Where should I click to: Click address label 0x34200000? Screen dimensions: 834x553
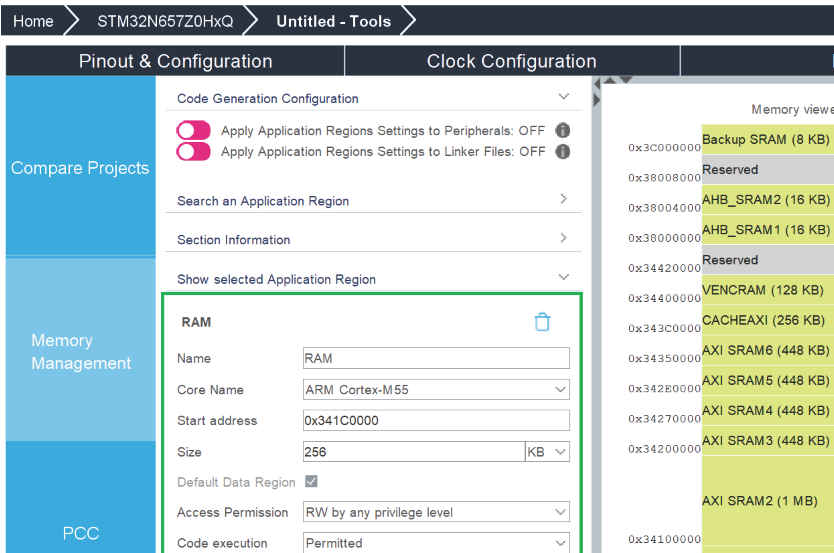point(664,449)
